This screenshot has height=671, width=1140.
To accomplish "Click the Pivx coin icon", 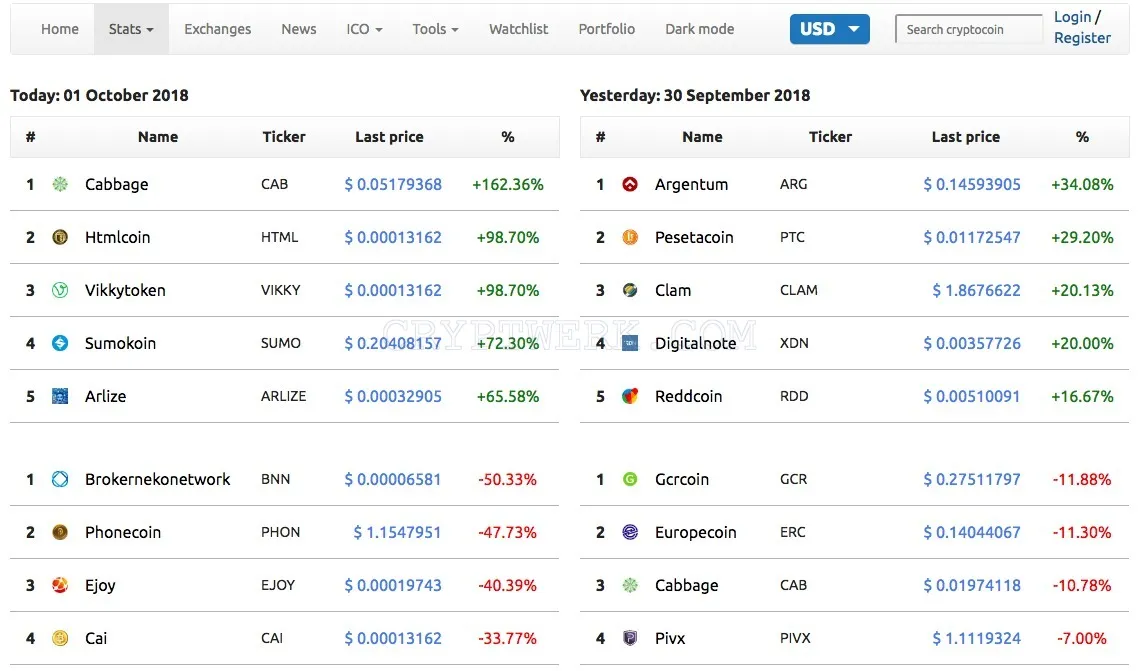I will click(x=630, y=638).
